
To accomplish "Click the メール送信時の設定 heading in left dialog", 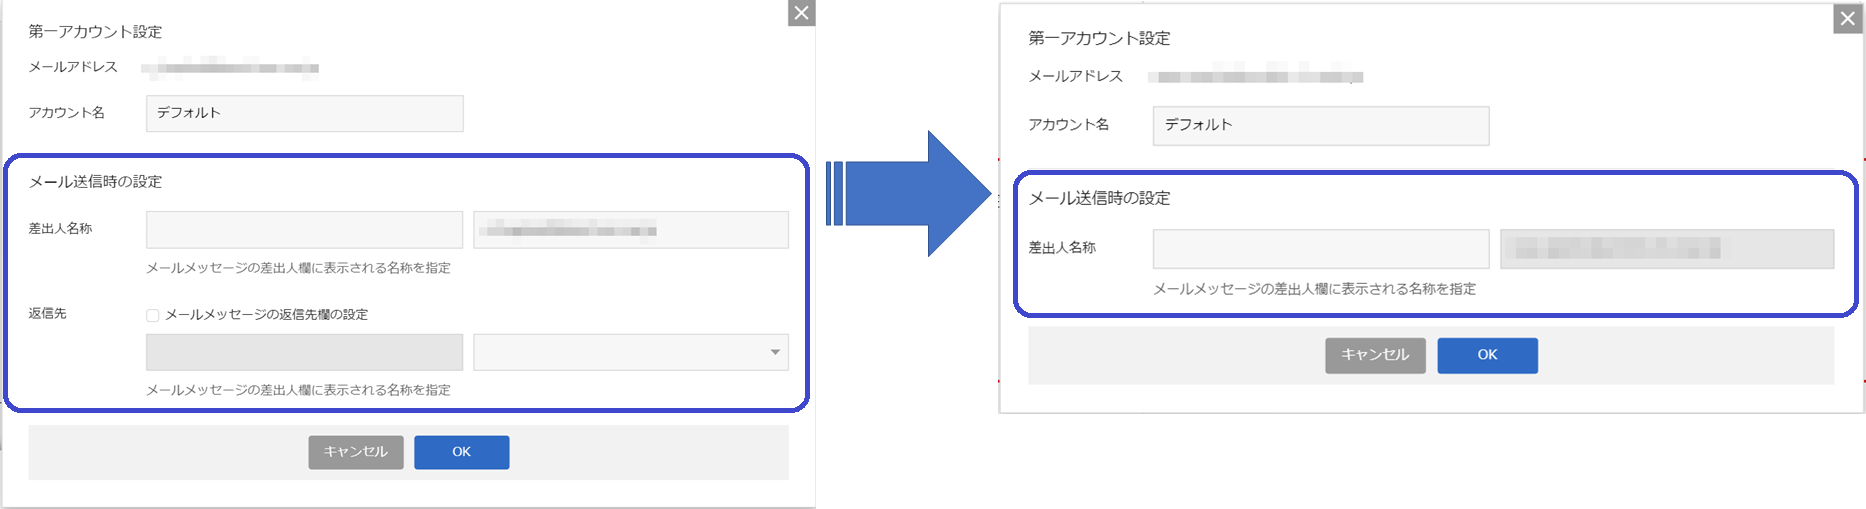I will 95,182.
